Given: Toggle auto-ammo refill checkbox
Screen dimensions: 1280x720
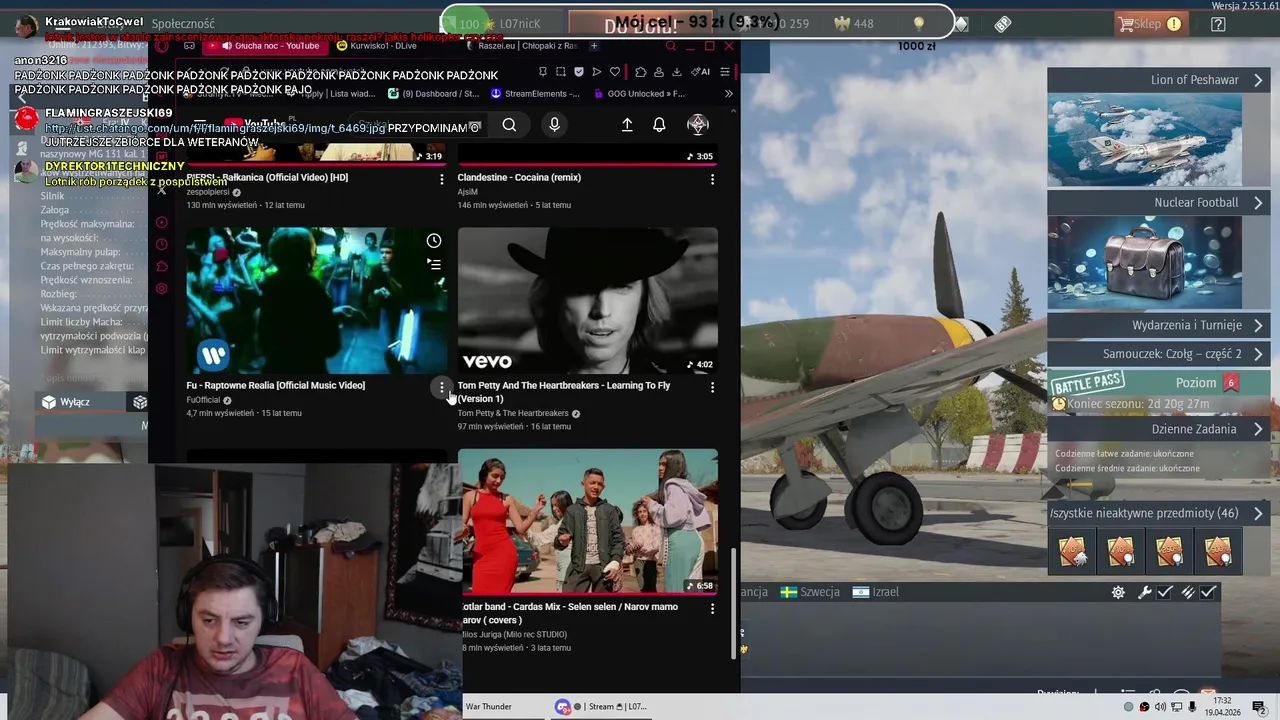Looking at the screenshot, I should (1208, 592).
